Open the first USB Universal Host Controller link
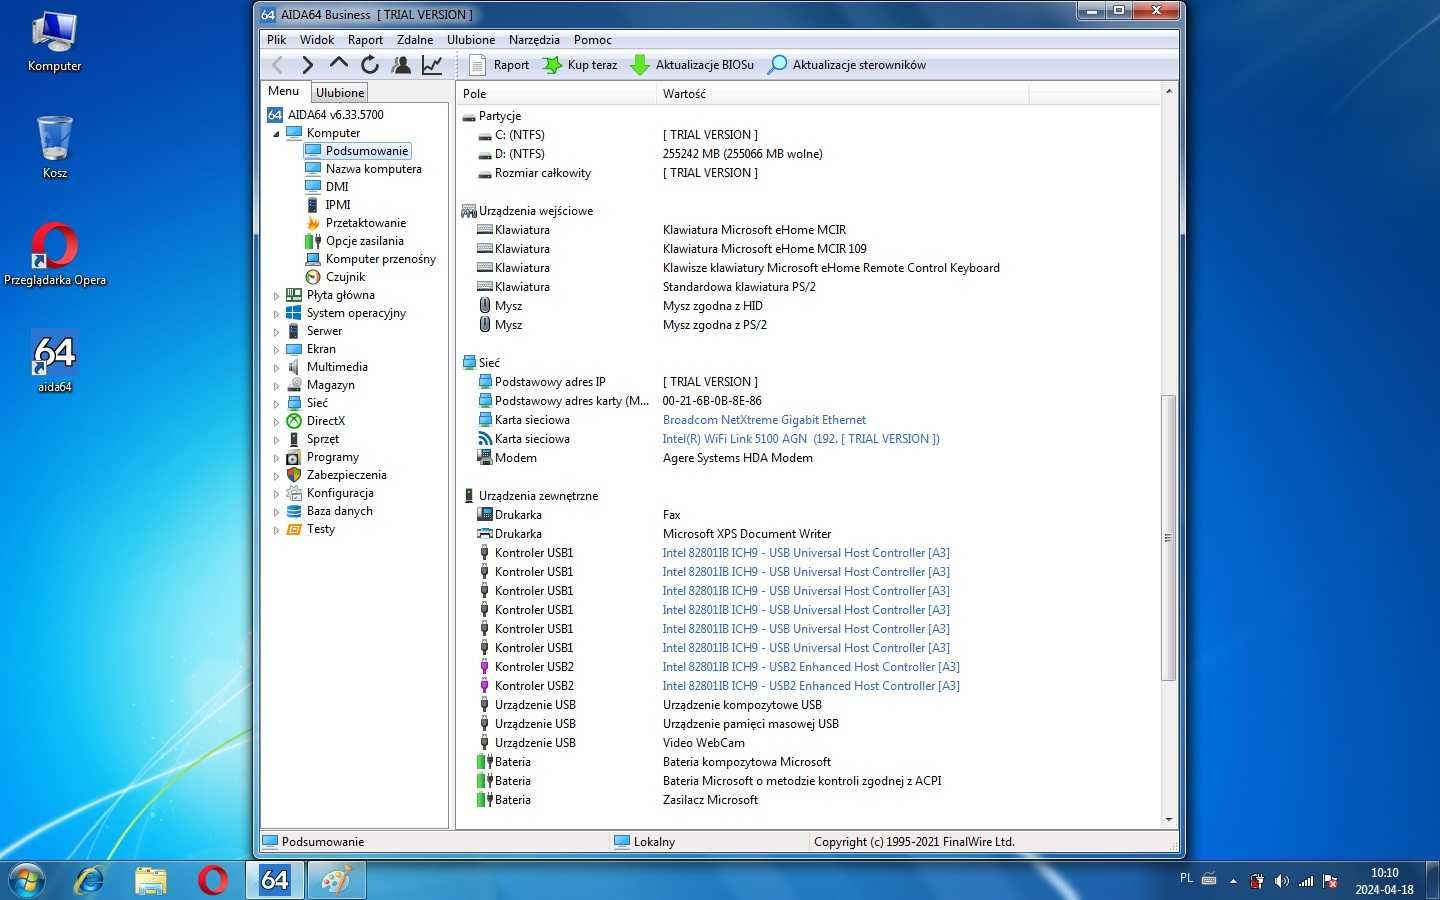Screen dimensions: 1440x900 pyautogui.click(x=806, y=553)
